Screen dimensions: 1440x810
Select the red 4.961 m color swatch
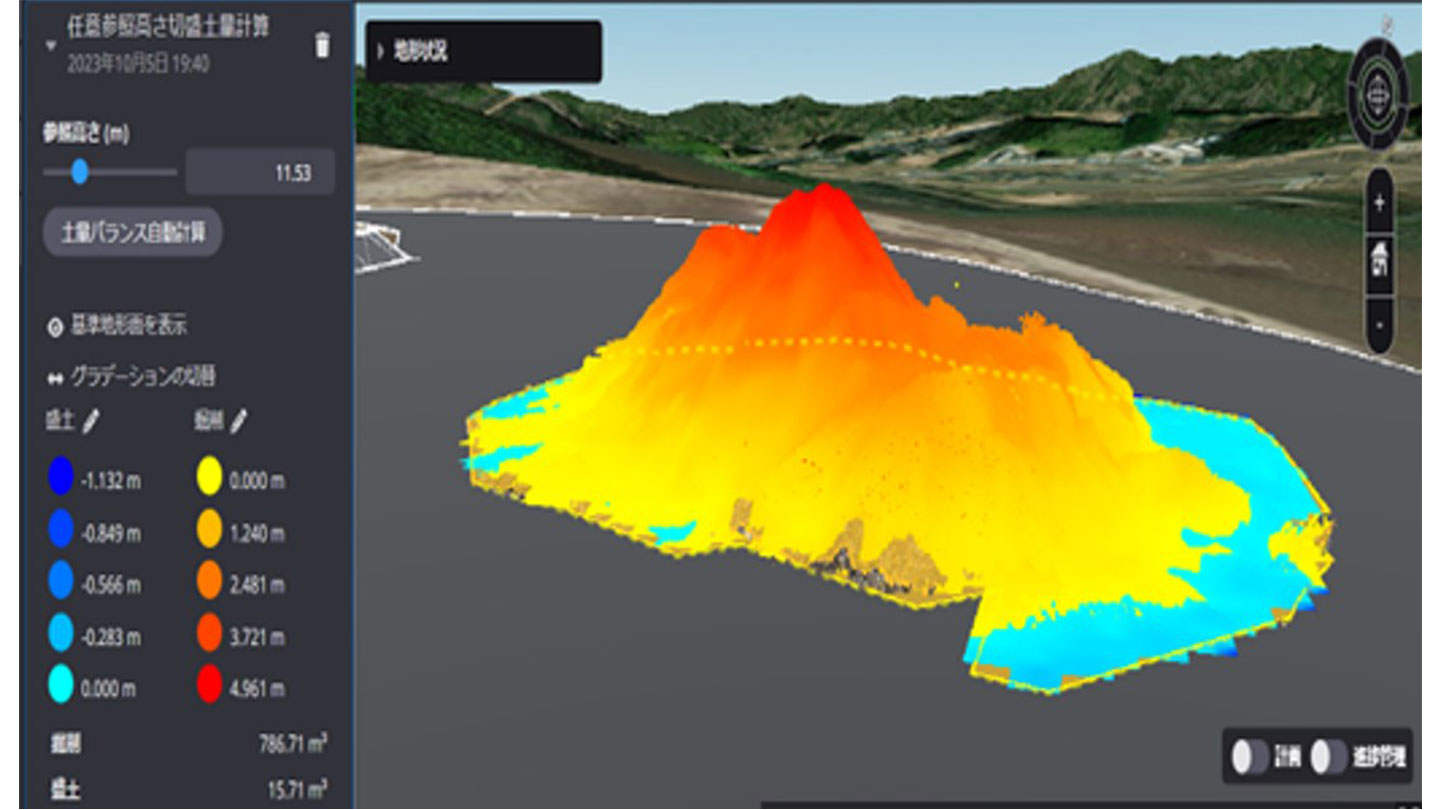(x=209, y=688)
